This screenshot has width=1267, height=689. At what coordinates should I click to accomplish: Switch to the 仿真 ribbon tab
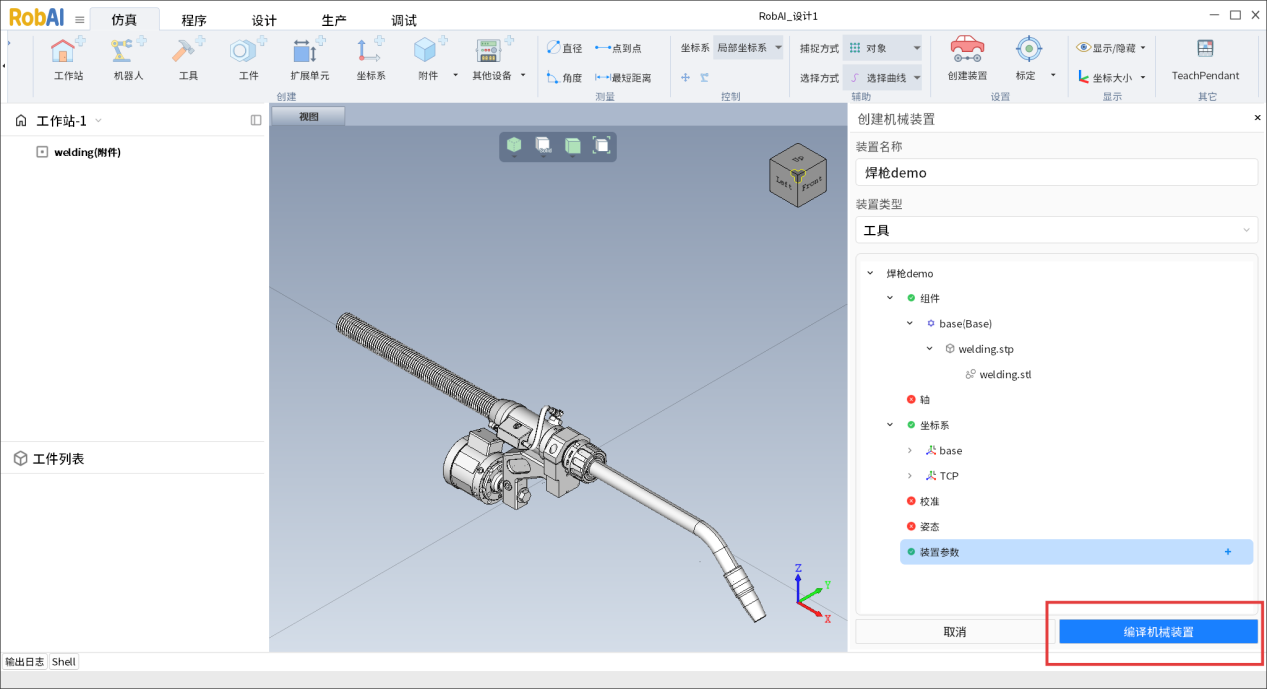124,19
